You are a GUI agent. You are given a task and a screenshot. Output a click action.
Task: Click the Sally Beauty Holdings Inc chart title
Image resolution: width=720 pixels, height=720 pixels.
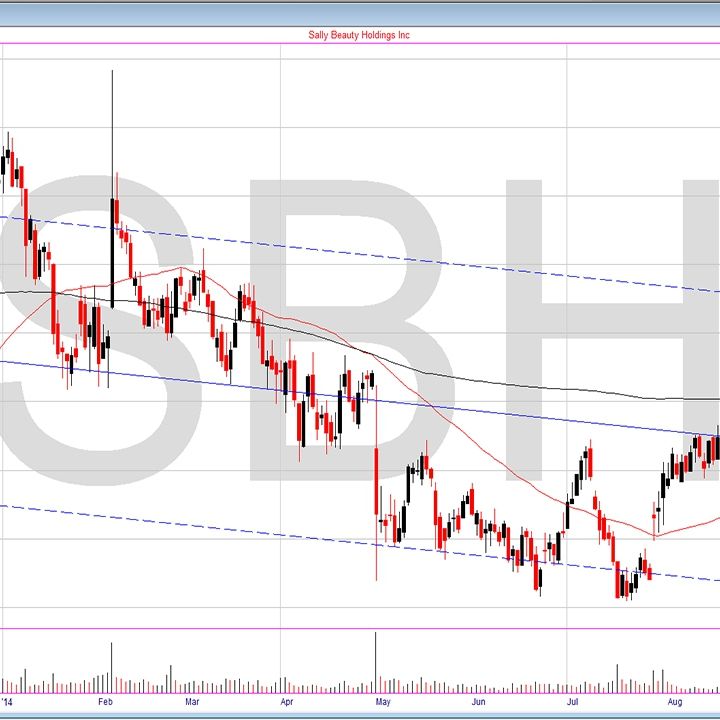coord(359,35)
